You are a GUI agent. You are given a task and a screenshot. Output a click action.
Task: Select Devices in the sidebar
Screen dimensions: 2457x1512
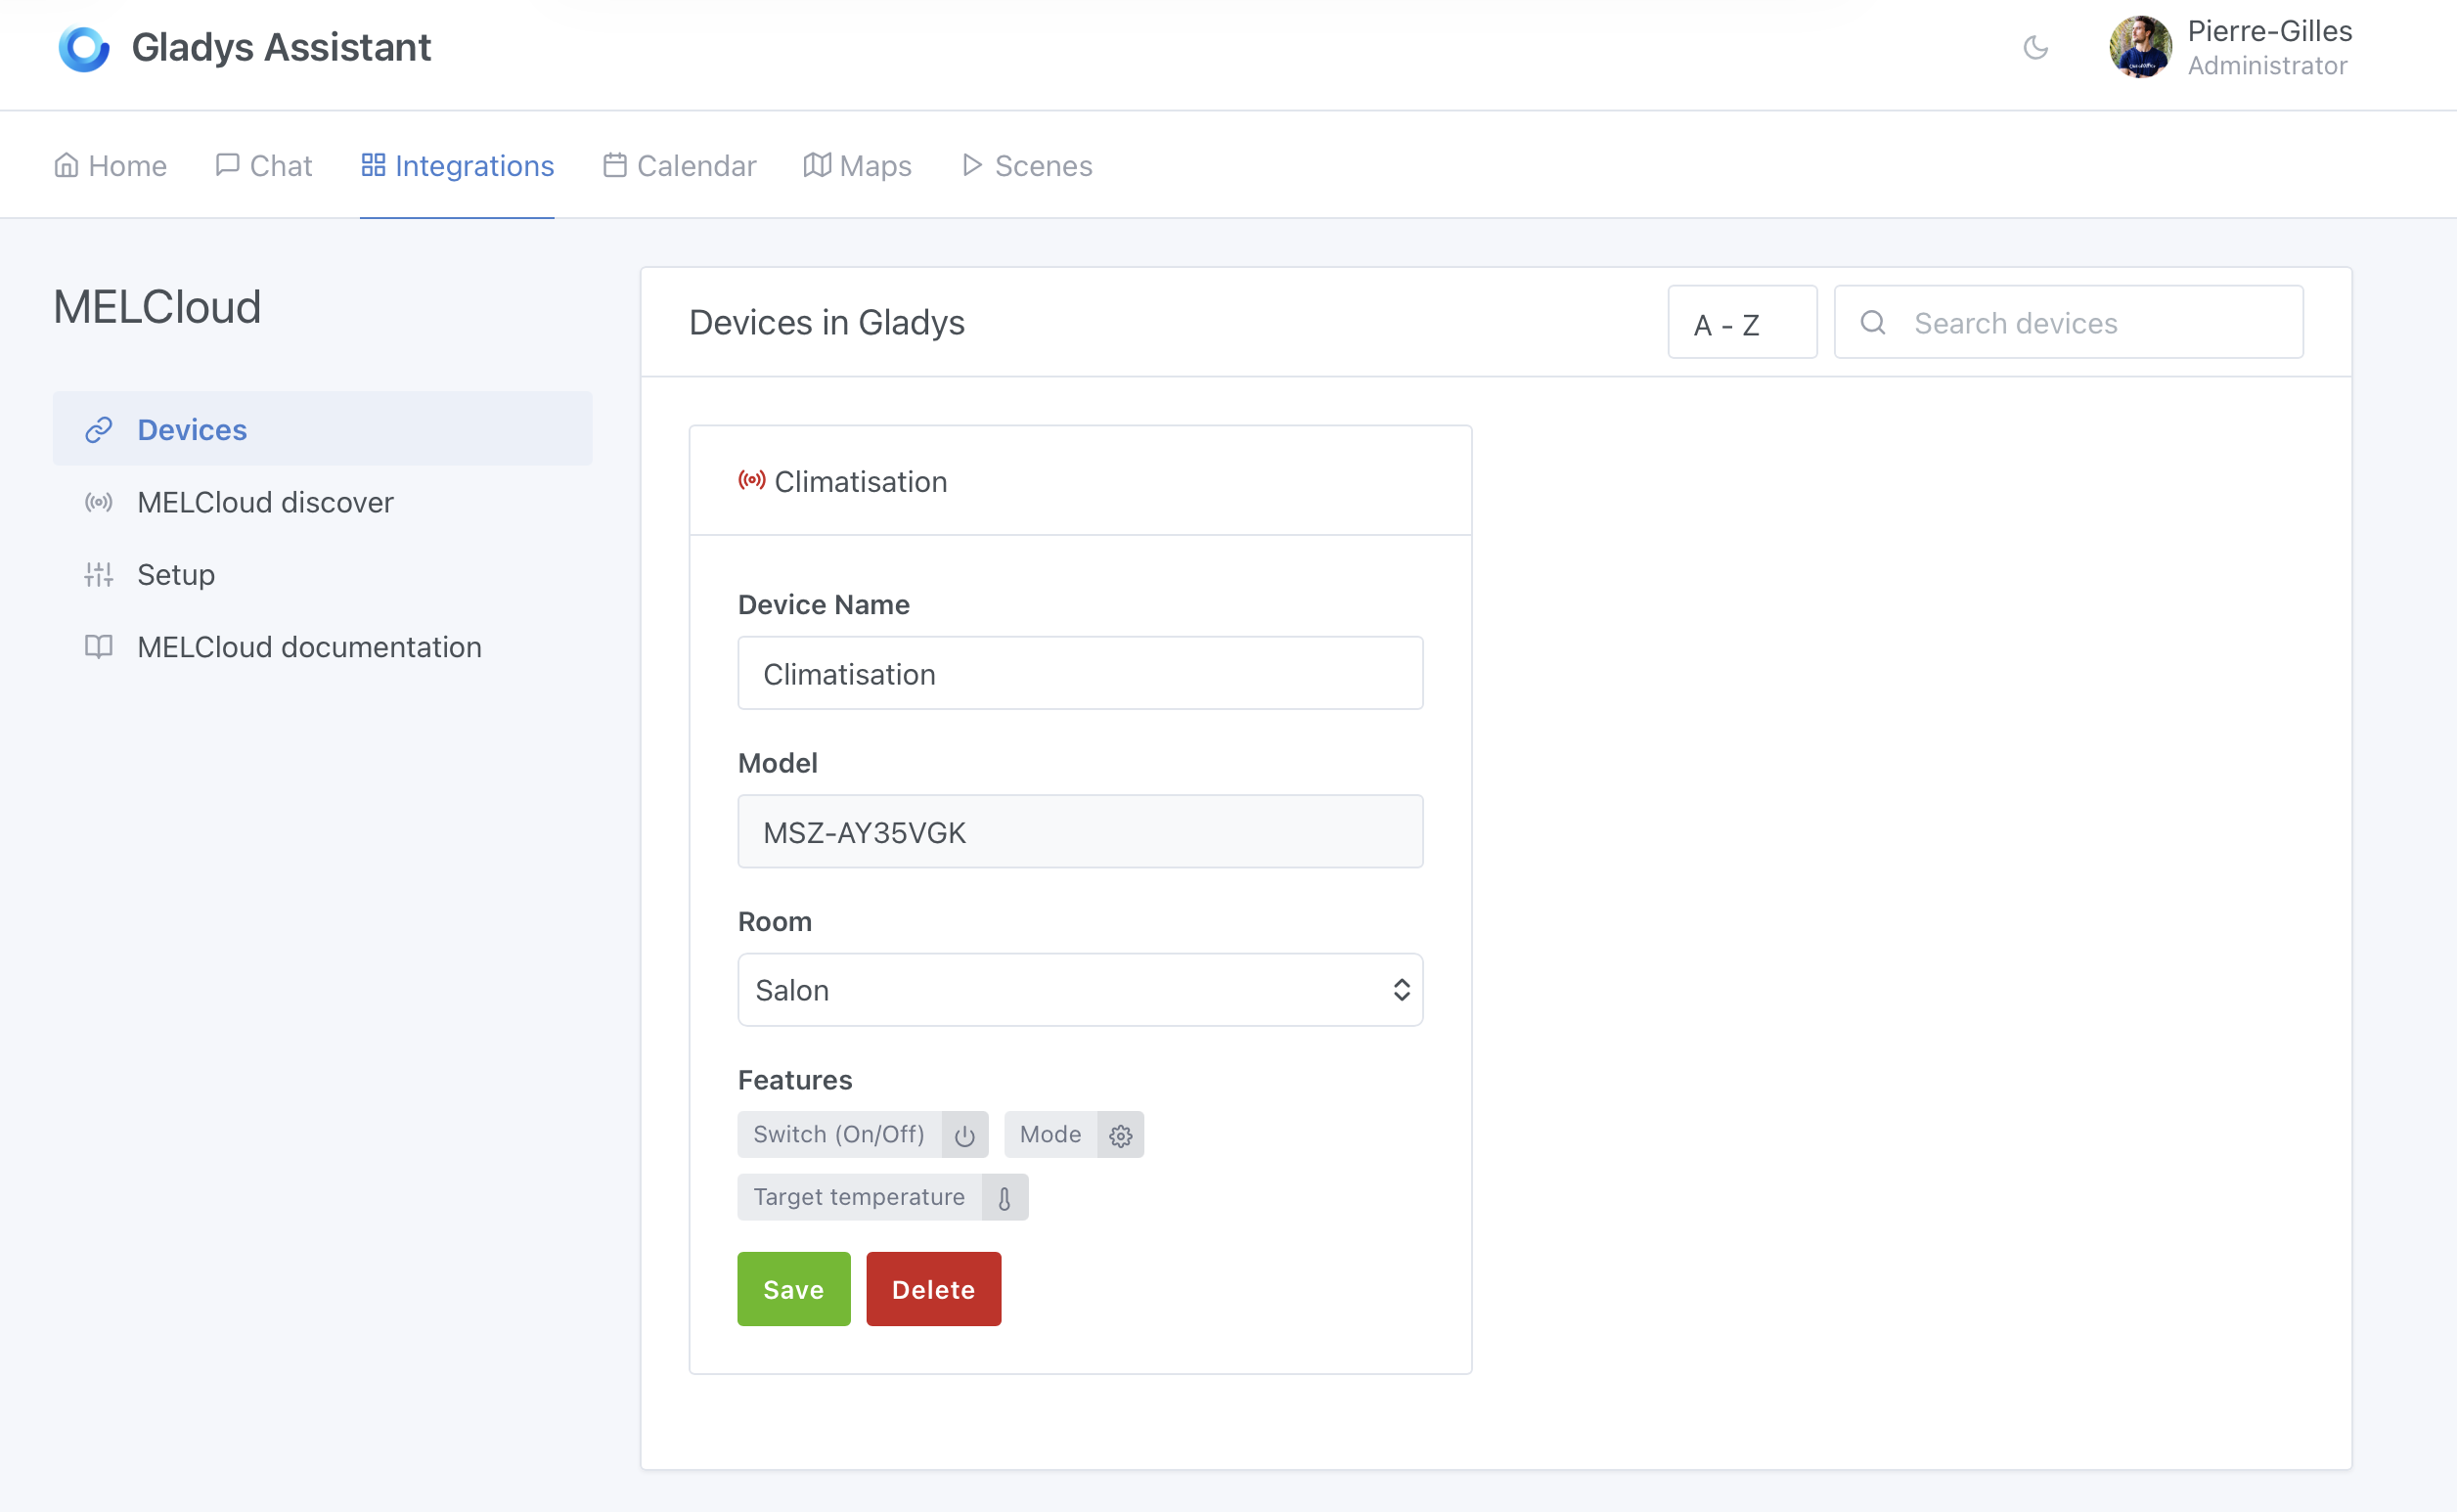tap(191, 429)
